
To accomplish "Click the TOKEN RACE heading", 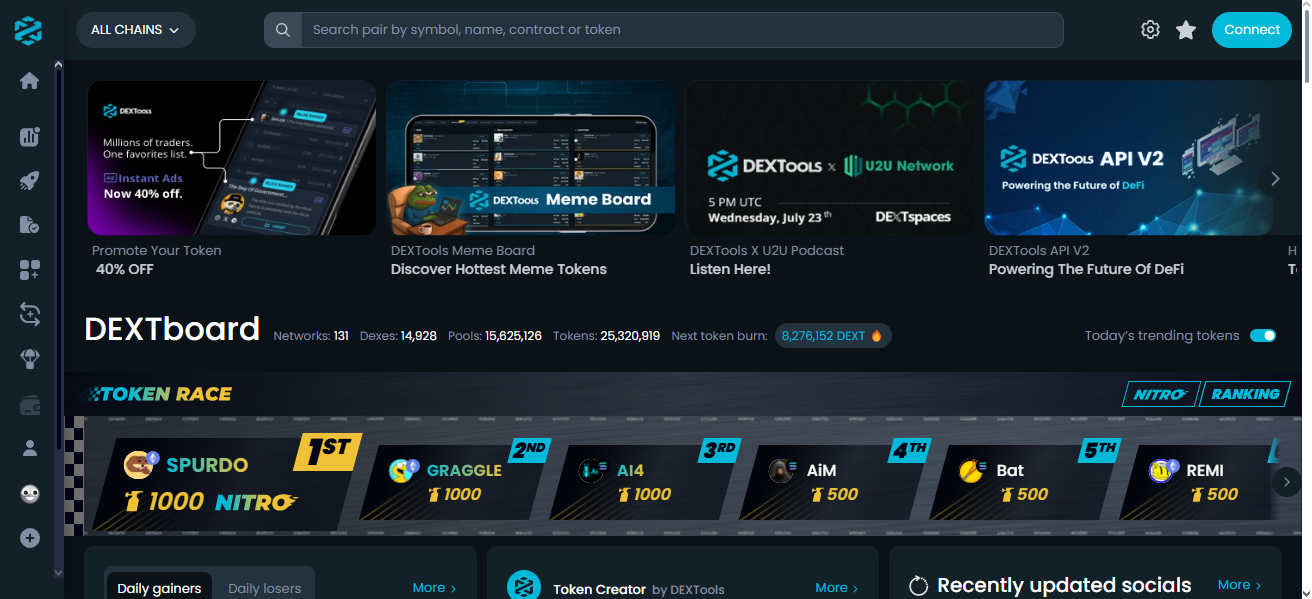I will point(160,394).
